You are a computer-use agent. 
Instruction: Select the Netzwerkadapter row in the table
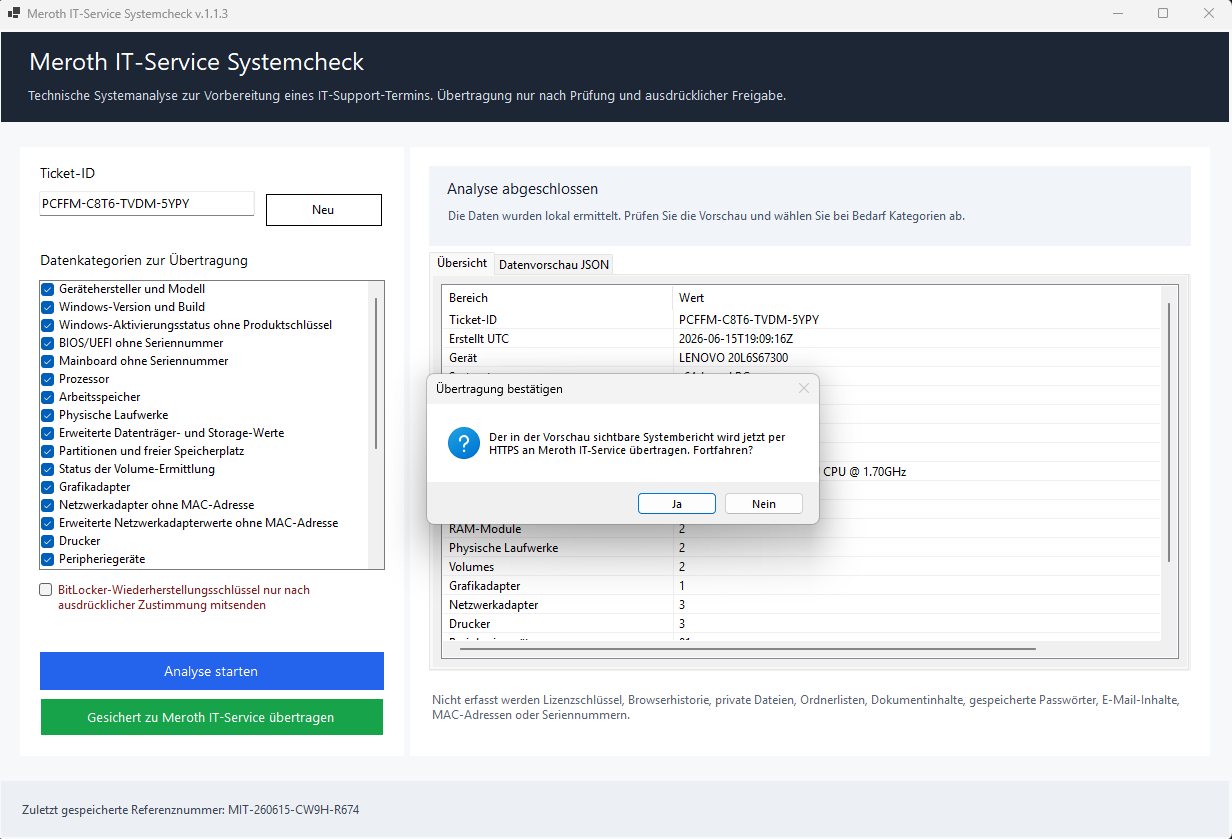tap(802, 605)
